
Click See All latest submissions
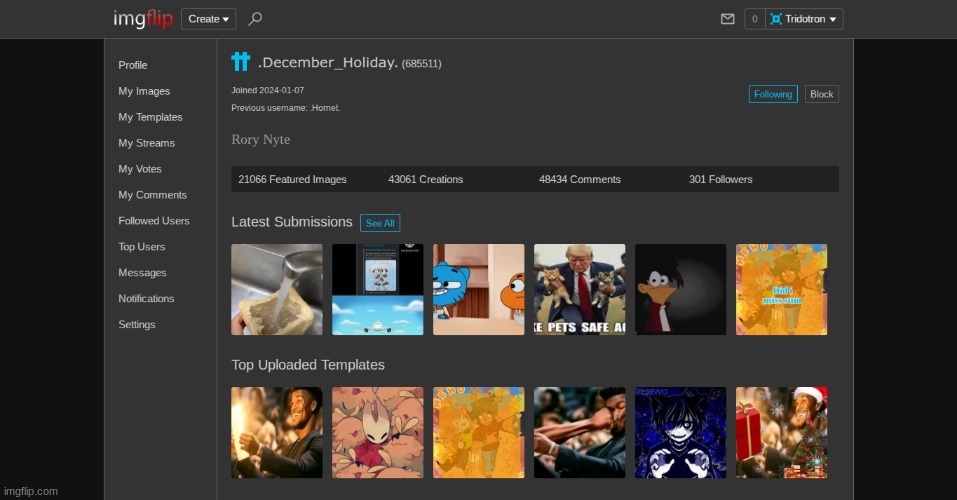tap(380, 223)
